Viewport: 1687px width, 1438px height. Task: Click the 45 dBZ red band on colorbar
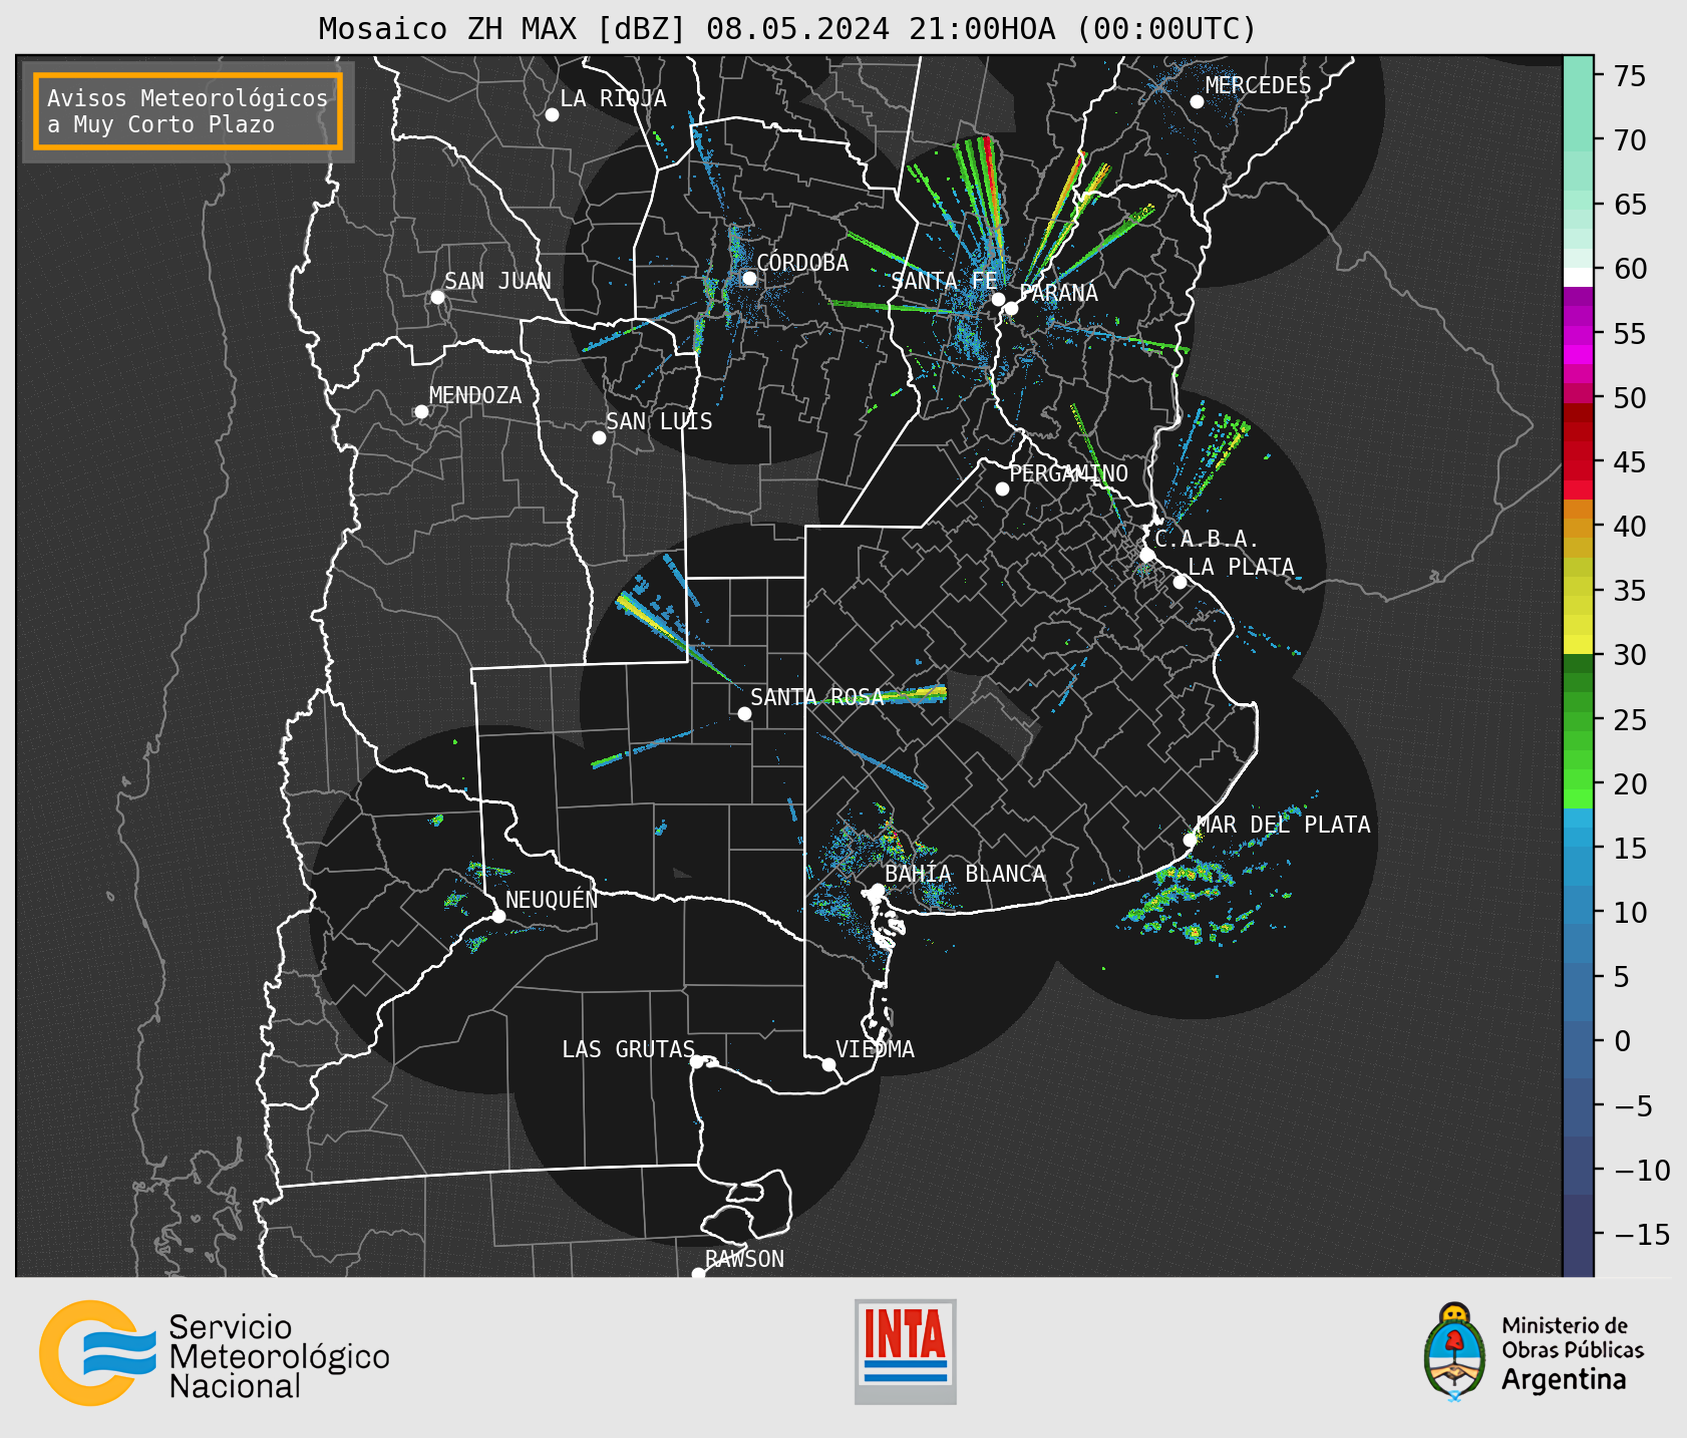tap(1578, 462)
